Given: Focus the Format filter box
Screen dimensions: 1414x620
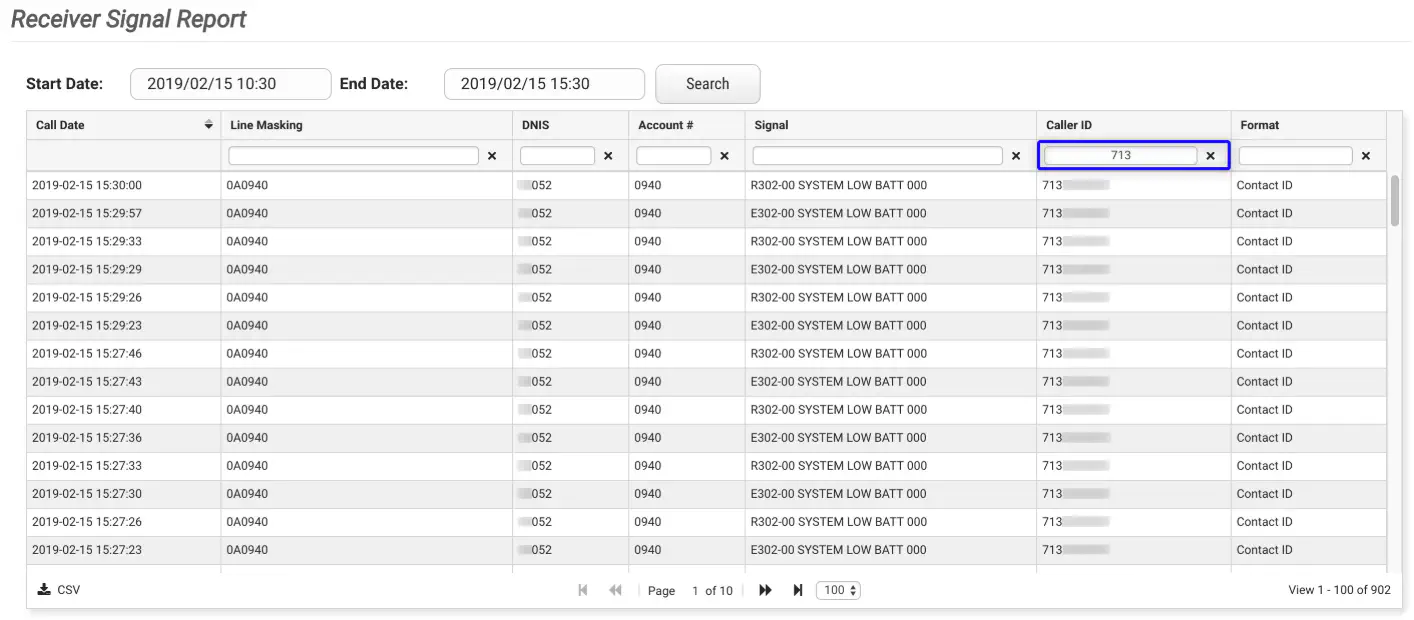Looking at the screenshot, I should click(1295, 156).
